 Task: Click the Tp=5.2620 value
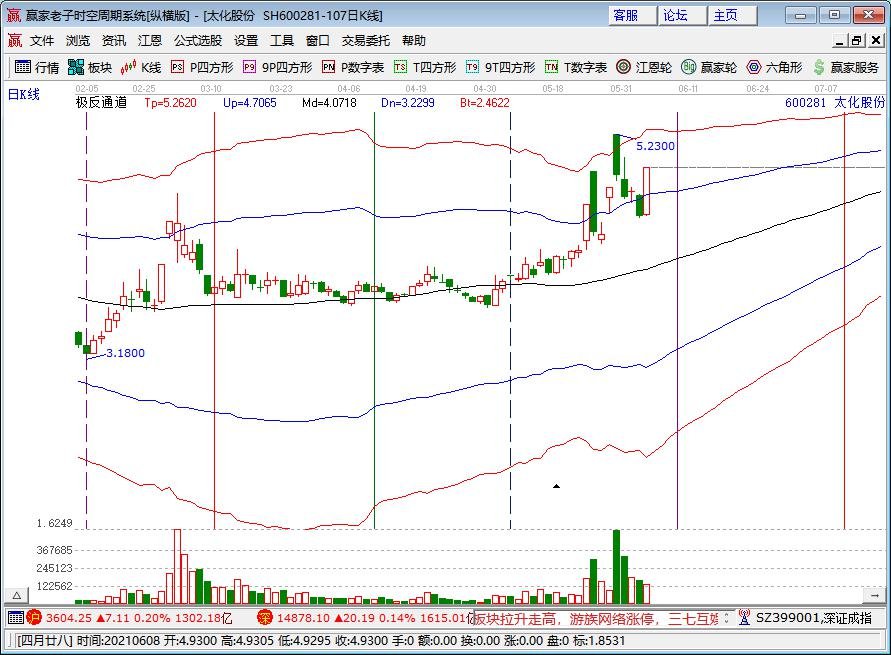pos(170,103)
